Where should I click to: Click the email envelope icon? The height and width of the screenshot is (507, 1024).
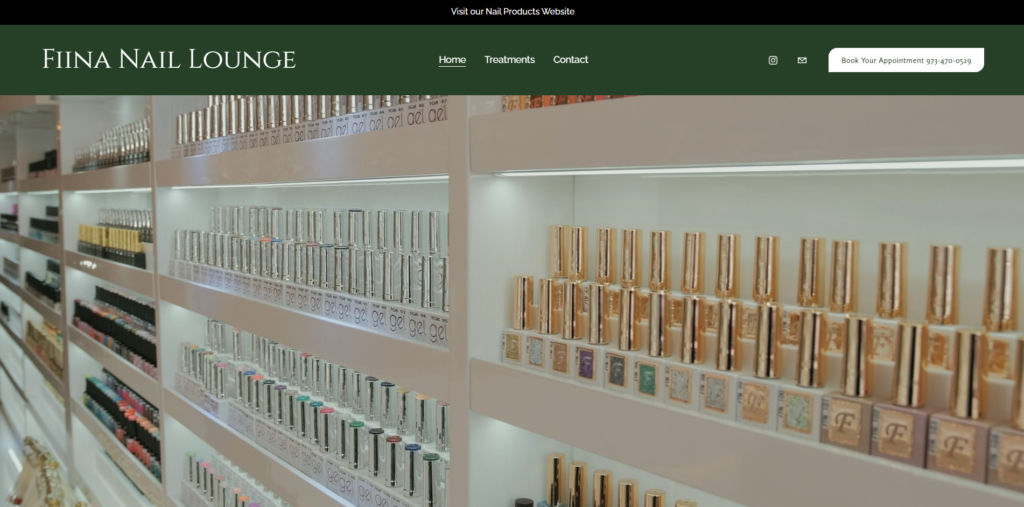point(802,60)
